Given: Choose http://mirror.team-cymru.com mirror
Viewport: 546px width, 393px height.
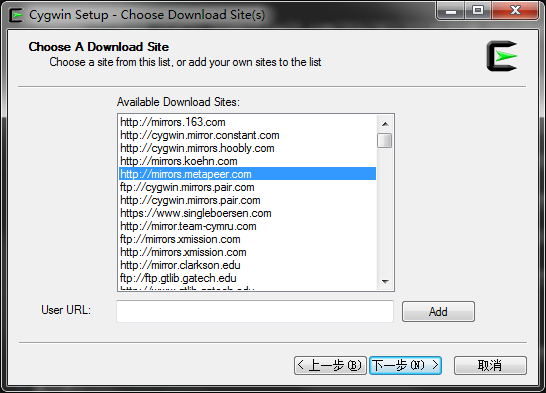Looking at the screenshot, I should tap(247, 226).
